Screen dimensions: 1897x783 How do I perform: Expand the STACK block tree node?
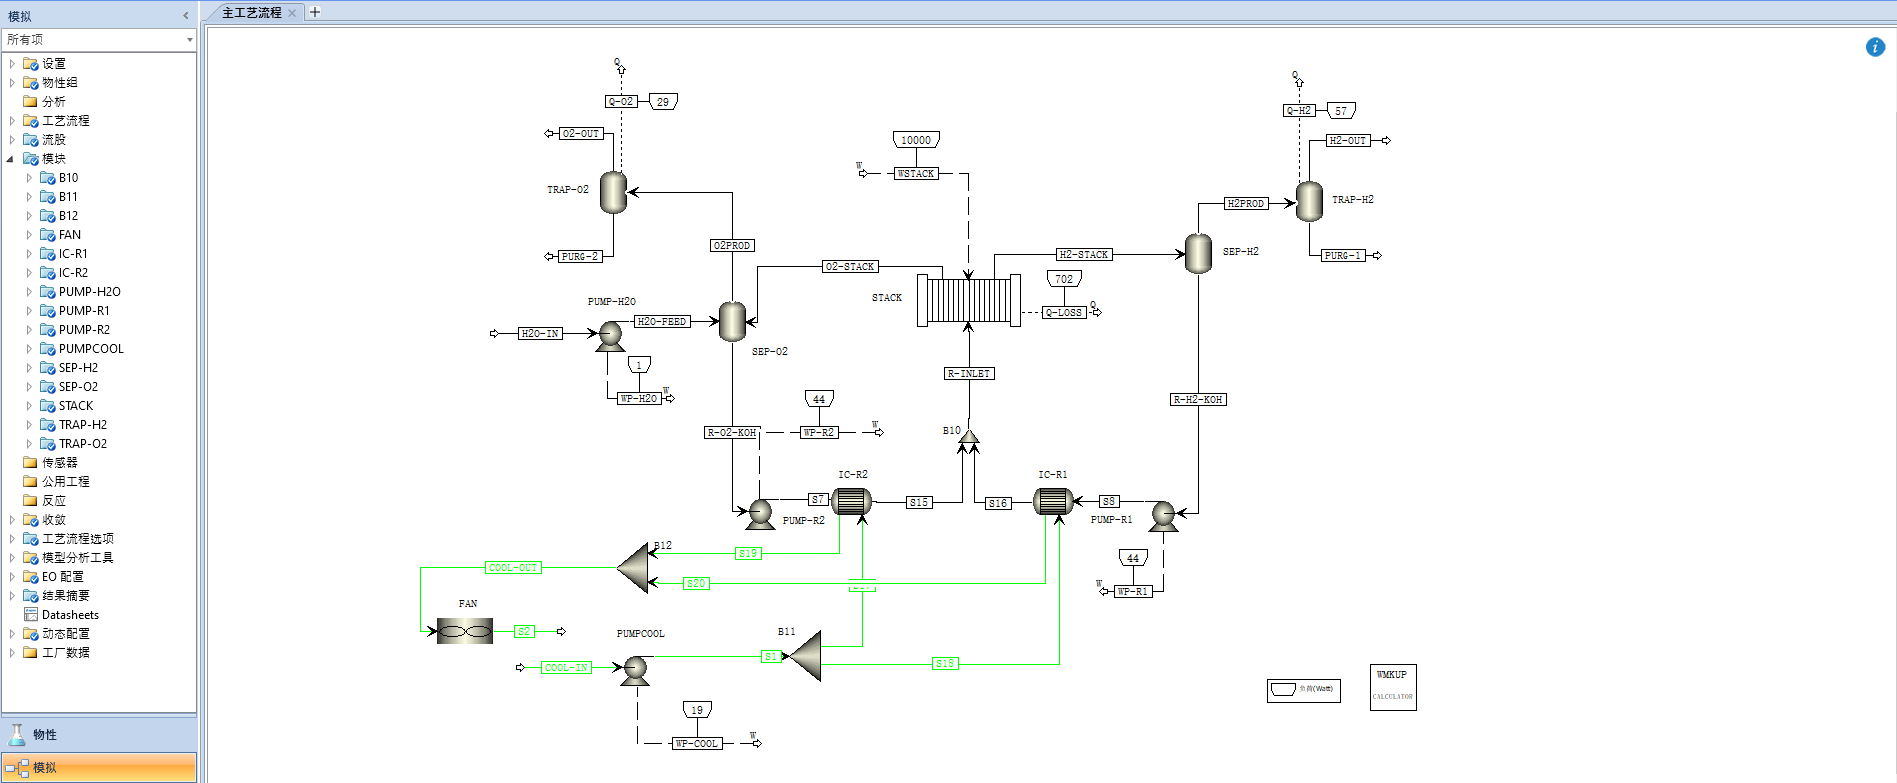coord(29,406)
